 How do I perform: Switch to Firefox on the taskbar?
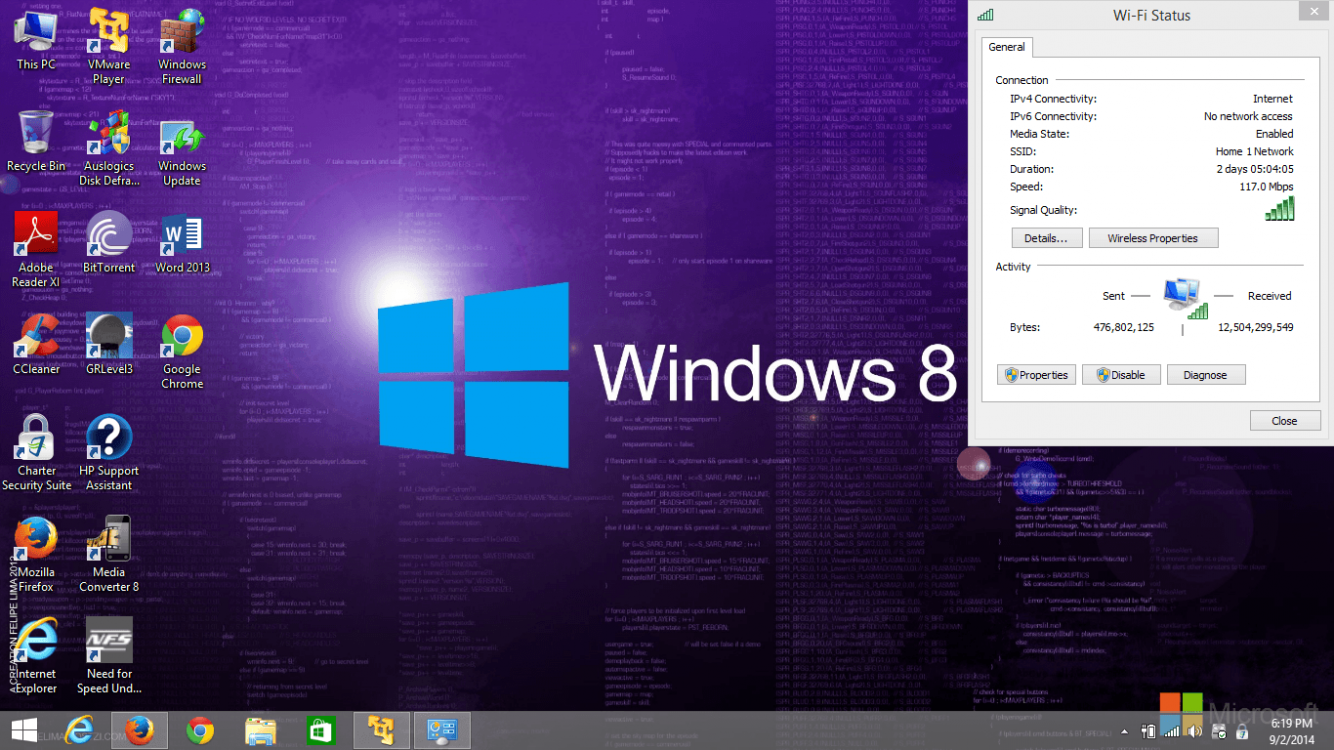click(x=139, y=731)
